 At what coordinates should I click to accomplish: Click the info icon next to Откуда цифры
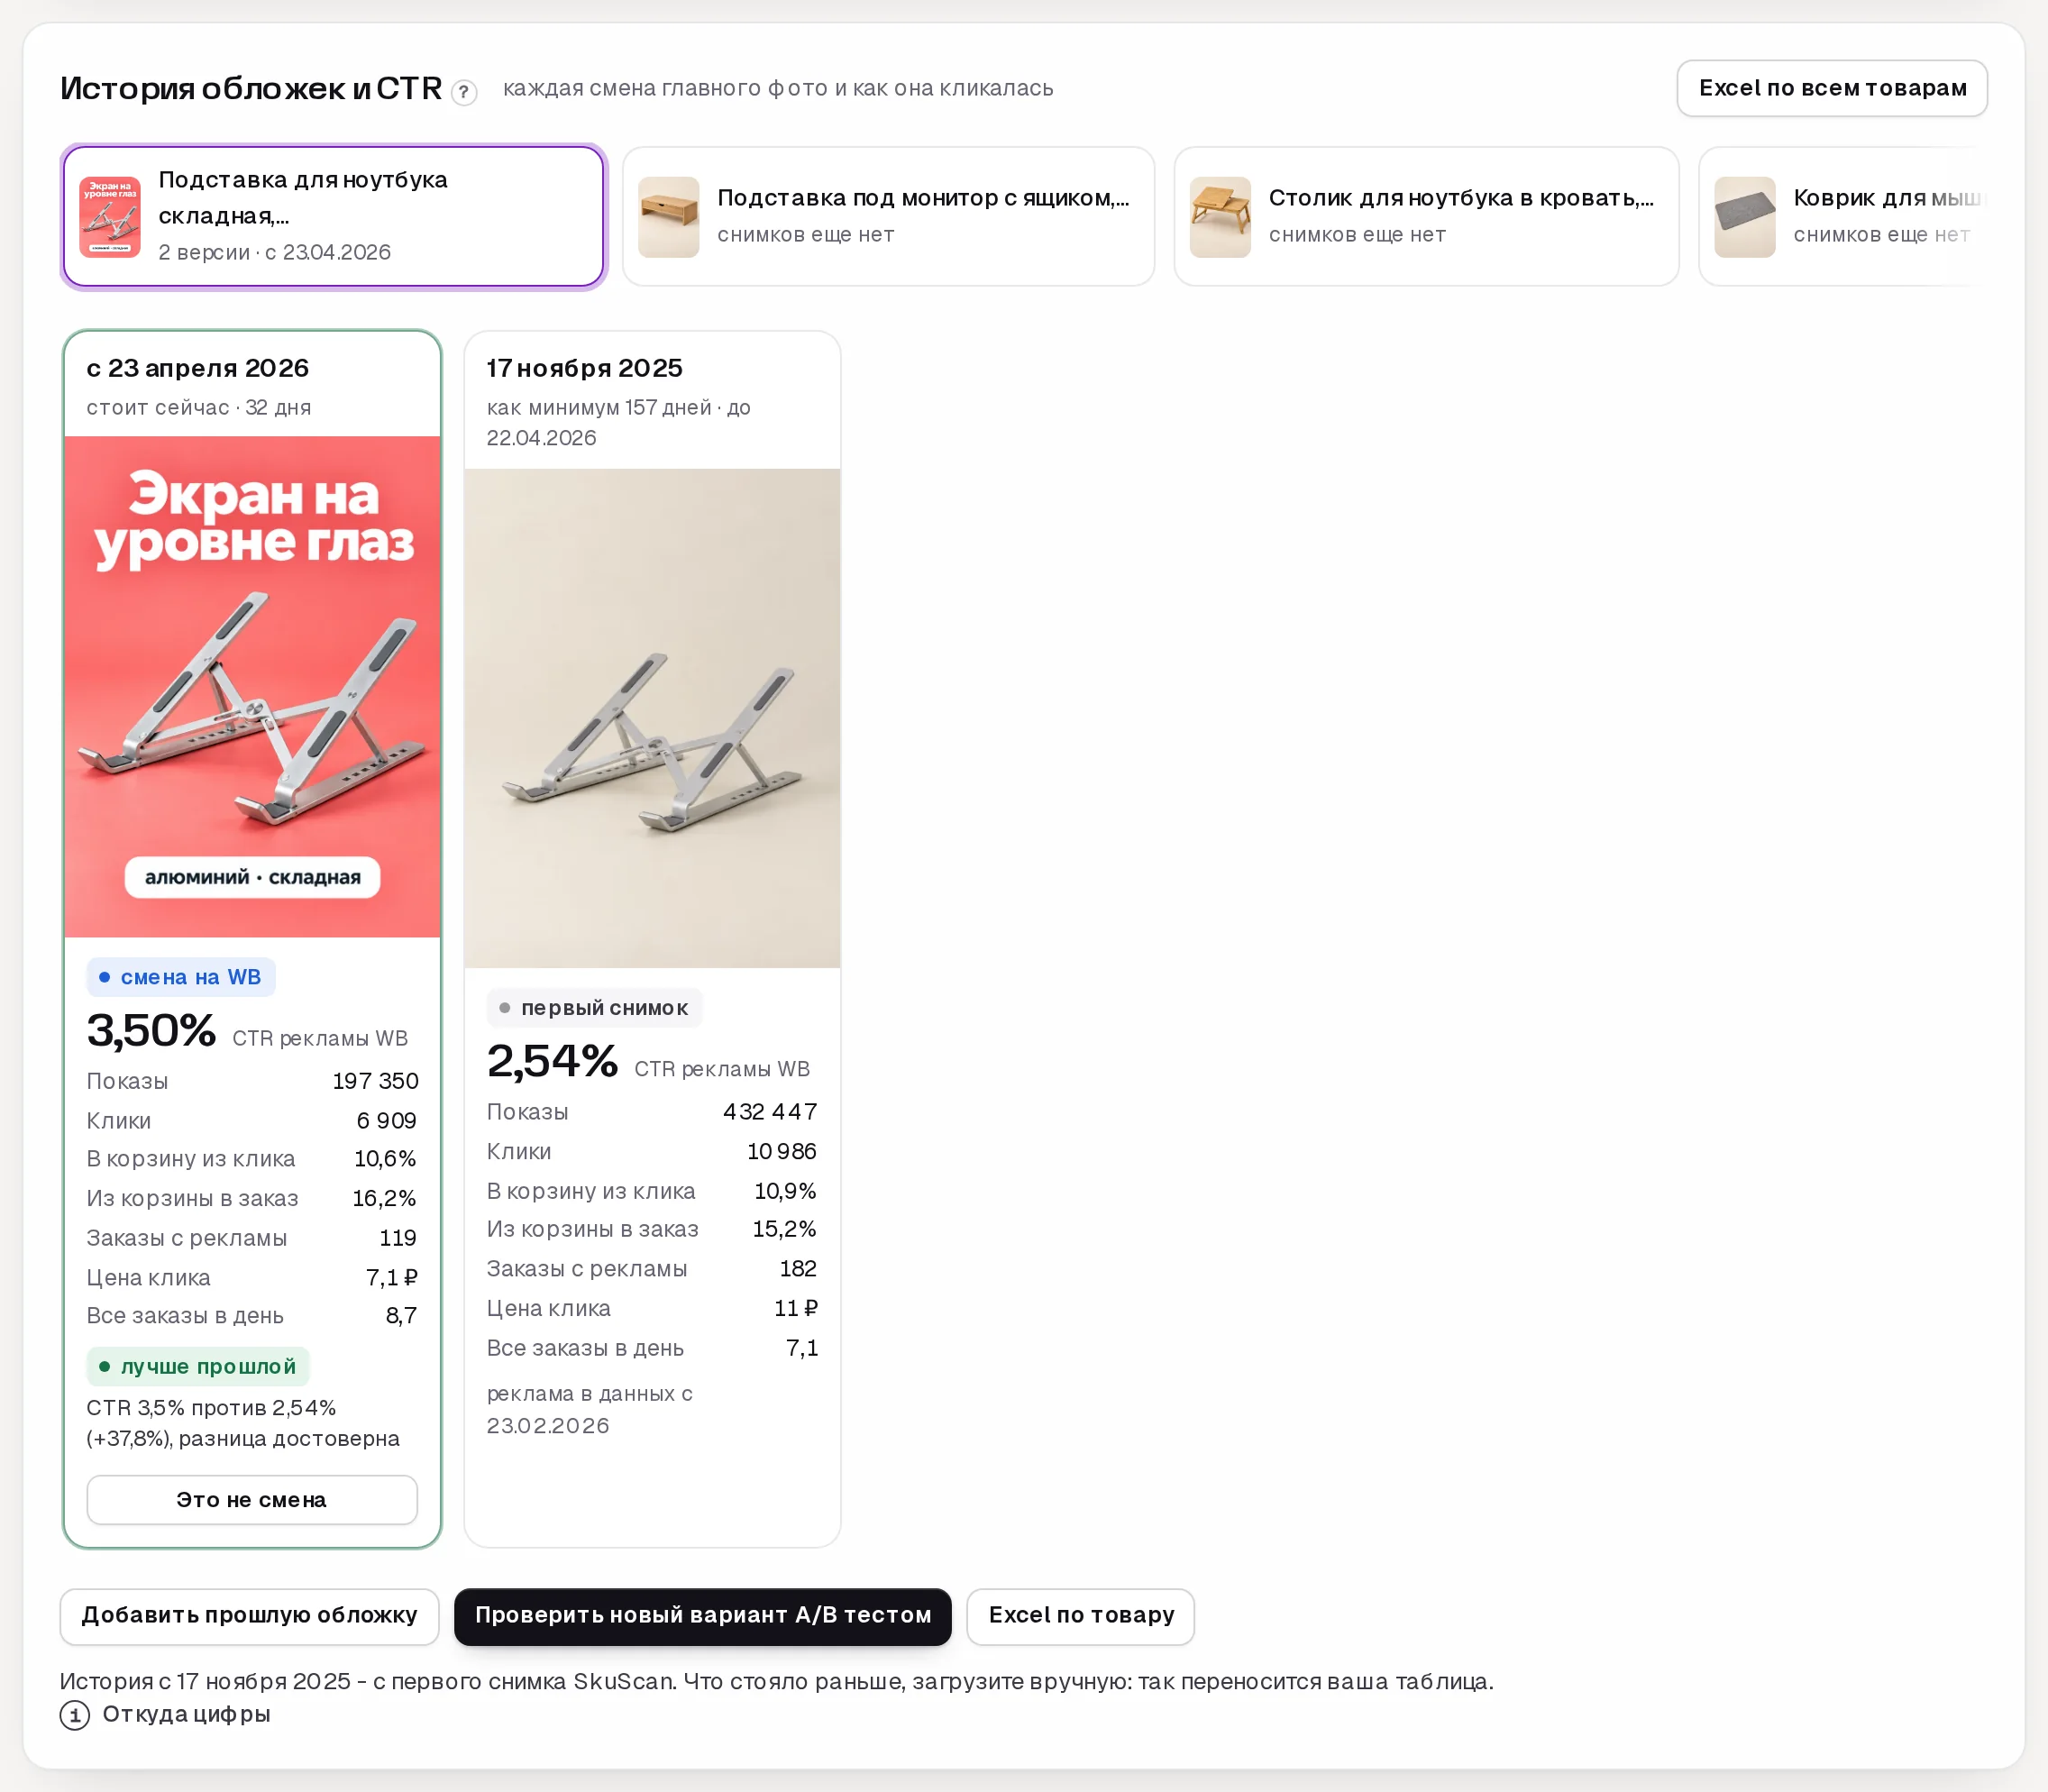point(75,1715)
